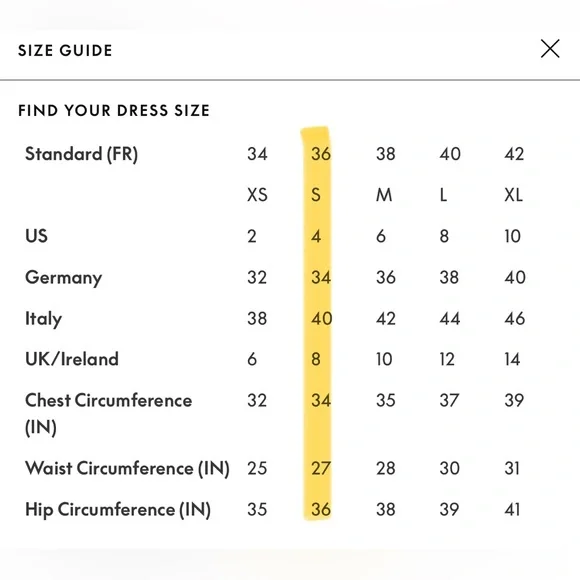Select the highlighted S size label

(x=316, y=195)
